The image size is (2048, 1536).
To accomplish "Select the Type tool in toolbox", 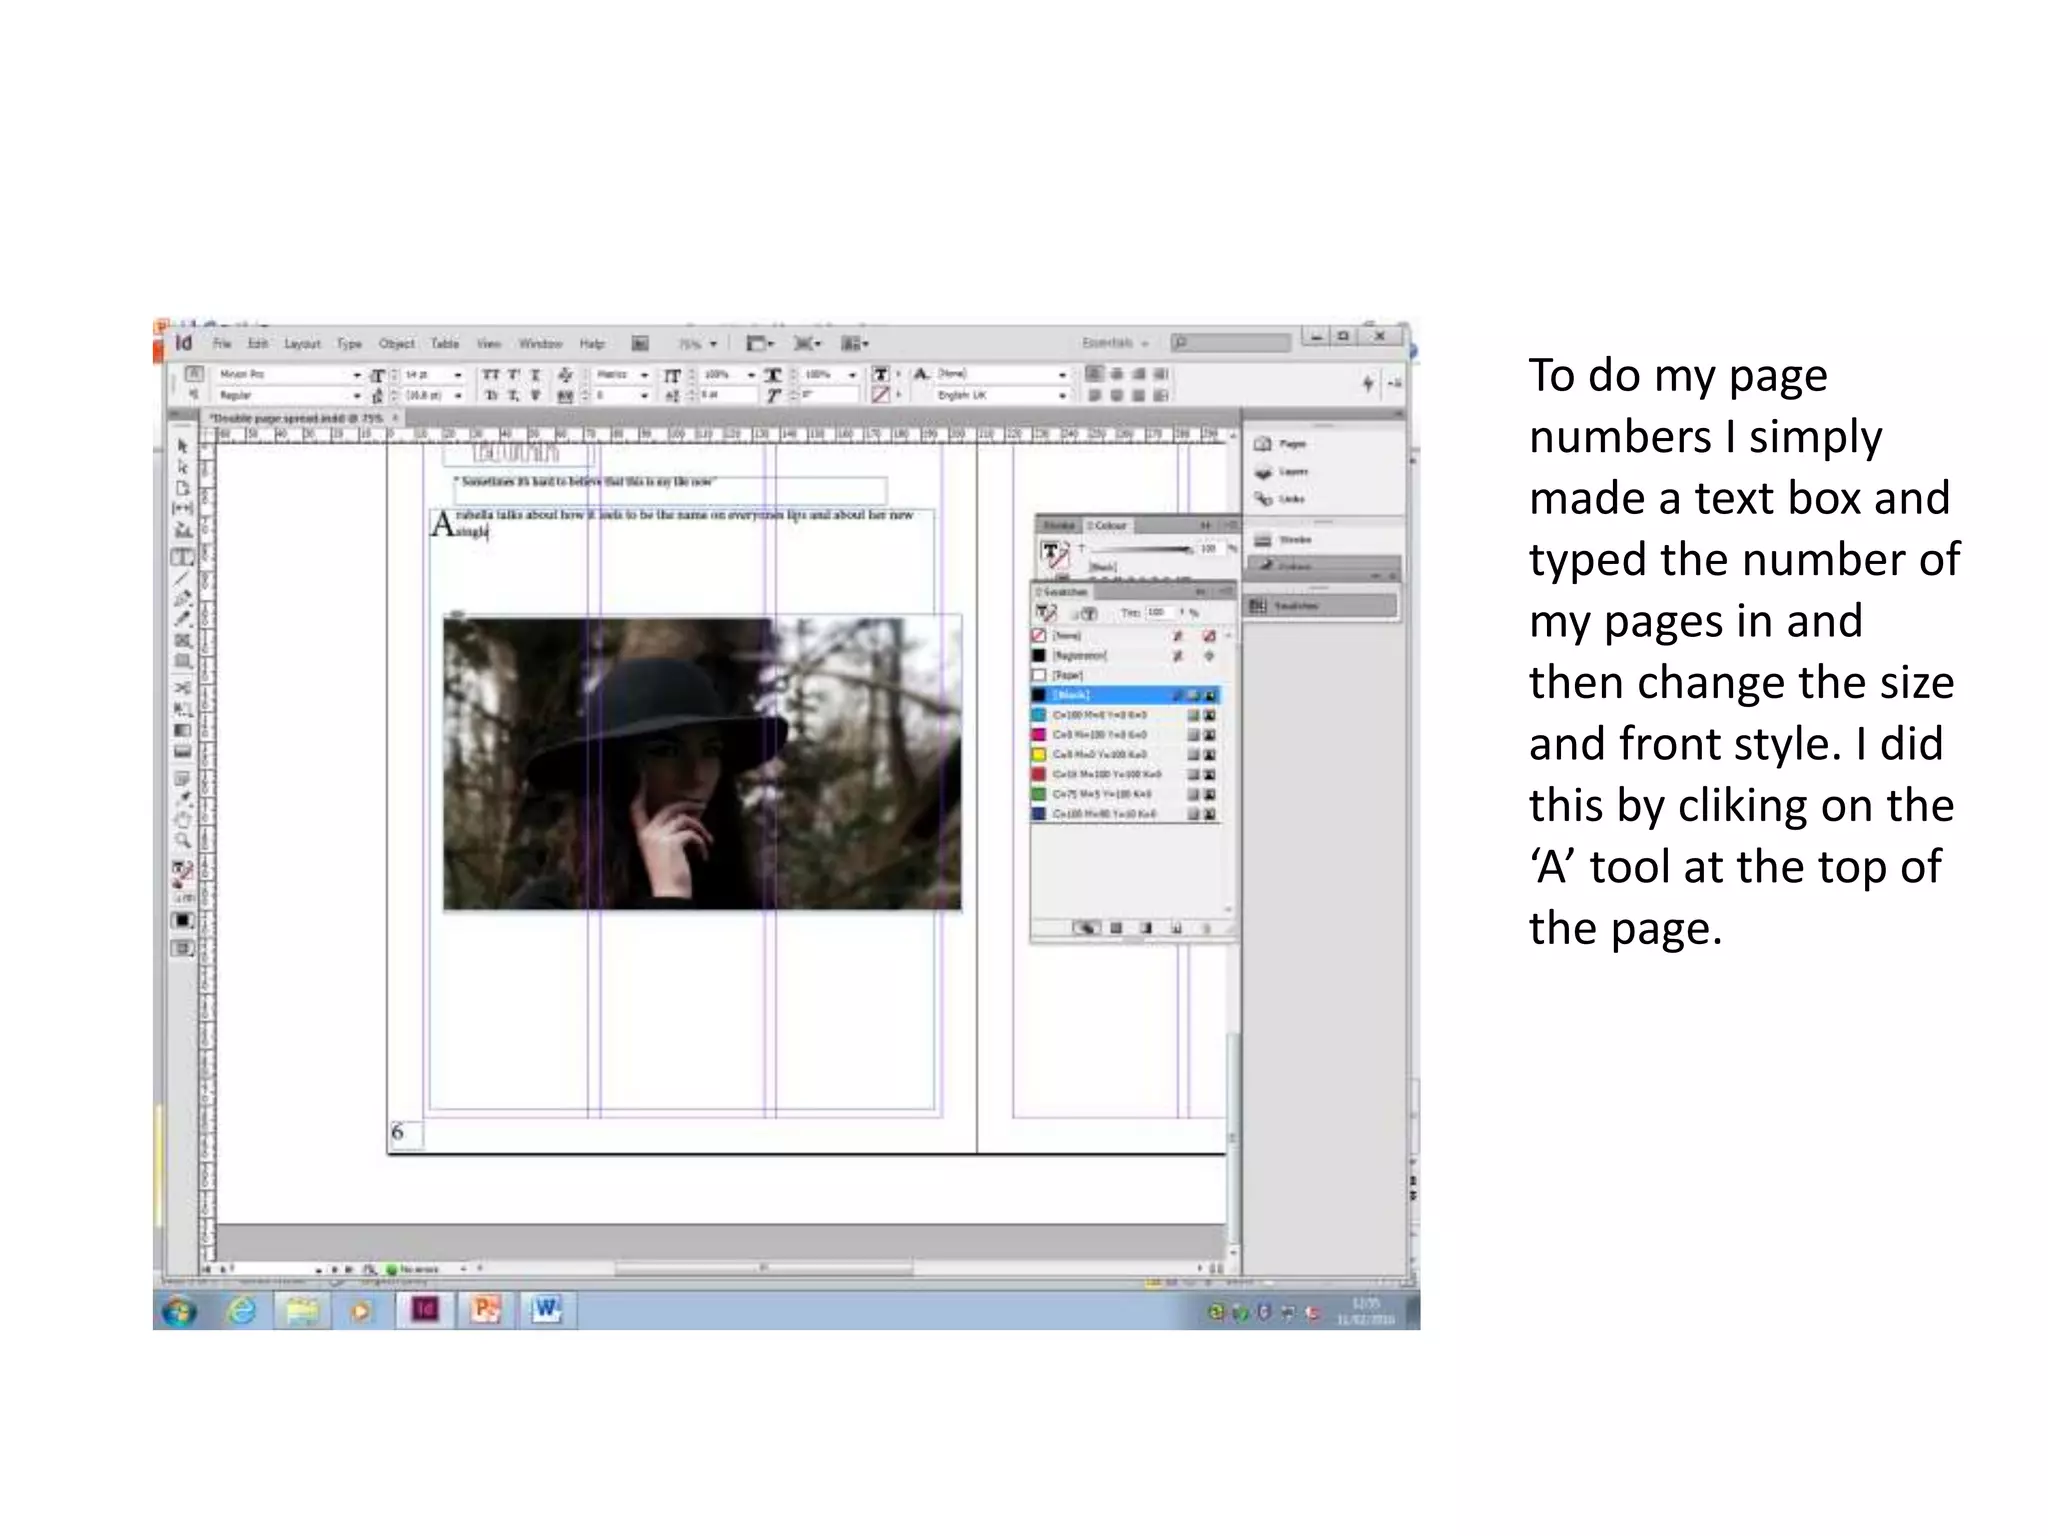I will click(x=182, y=557).
